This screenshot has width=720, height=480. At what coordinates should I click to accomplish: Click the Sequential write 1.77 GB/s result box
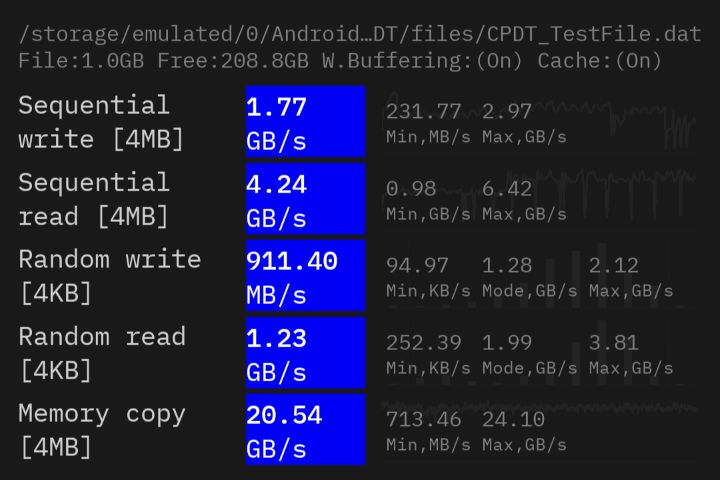[305, 122]
